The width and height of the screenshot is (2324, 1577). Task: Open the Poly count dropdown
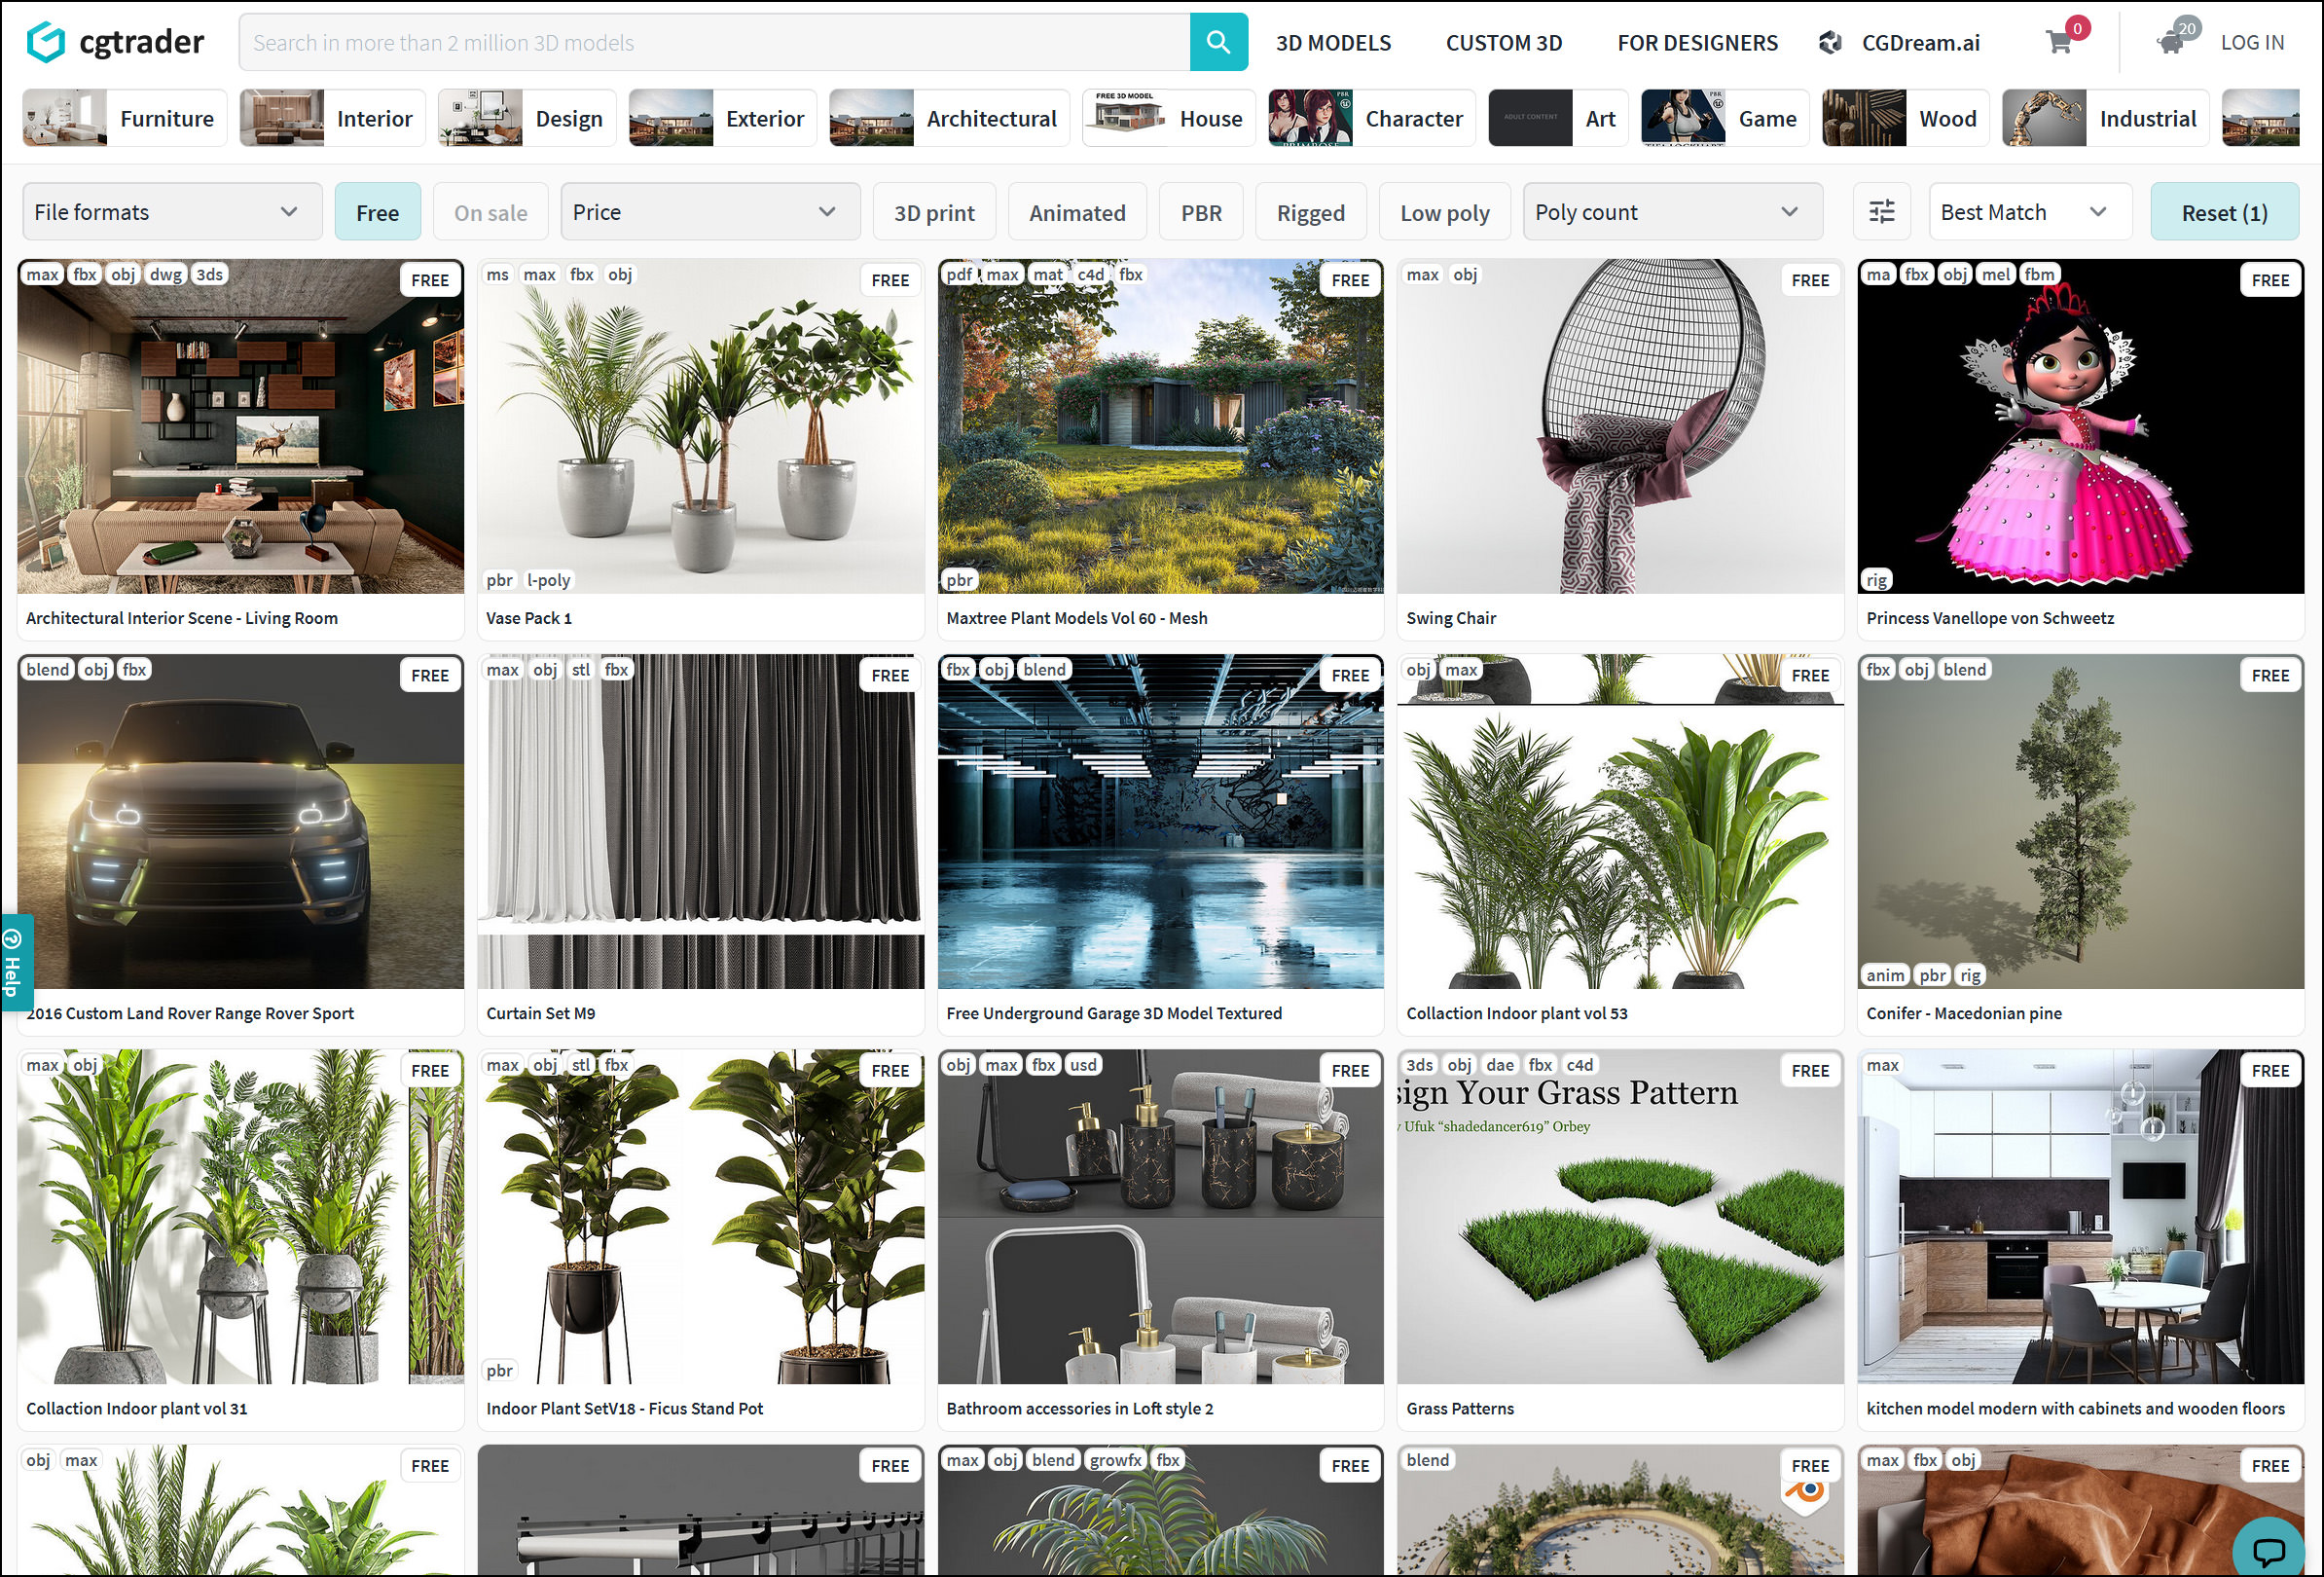1672,212
